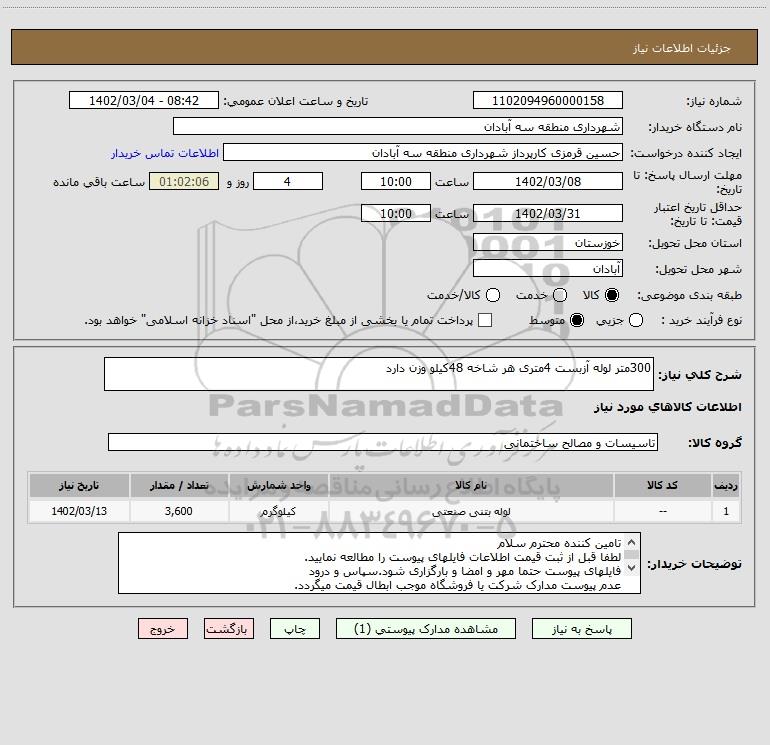
Task: Click تاریخ نیاز column header
Action: 79,485
